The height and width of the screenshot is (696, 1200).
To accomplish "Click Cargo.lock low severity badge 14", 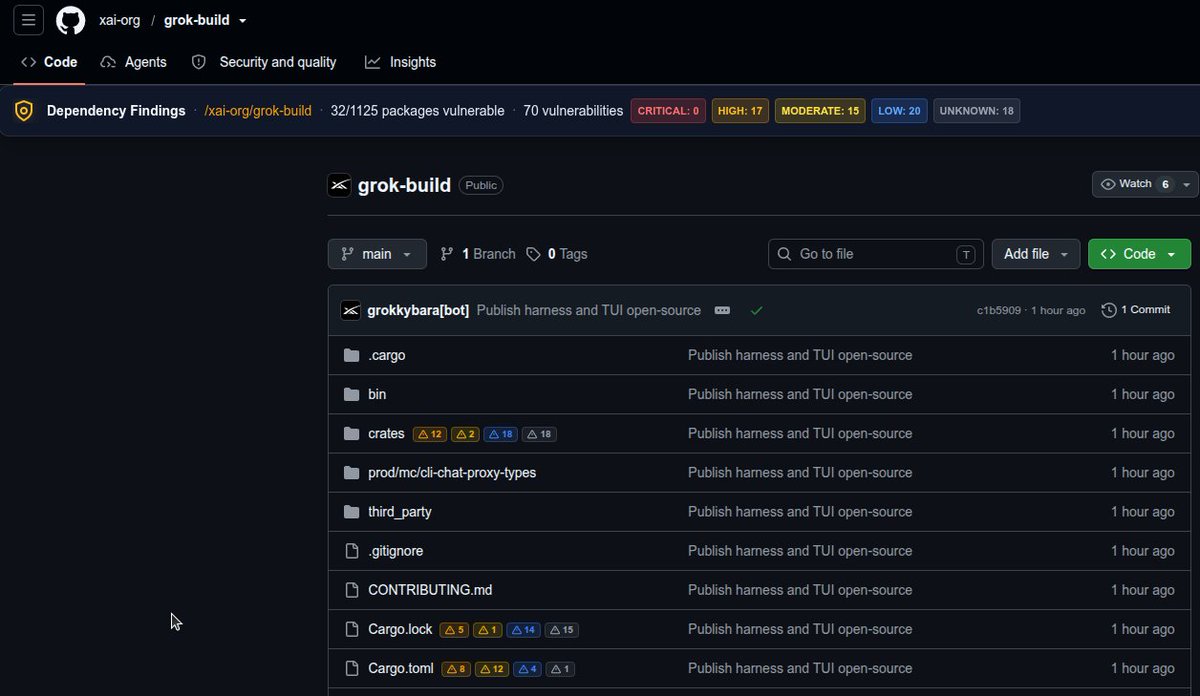I will coord(523,630).
